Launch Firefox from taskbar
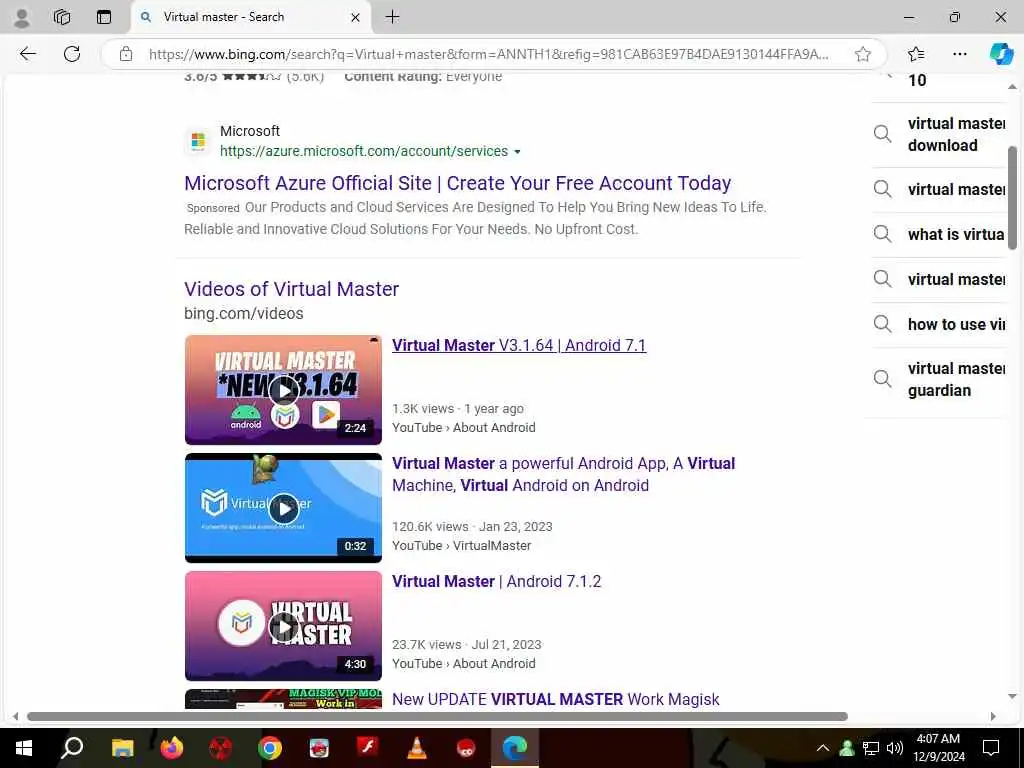 coord(172,748)
